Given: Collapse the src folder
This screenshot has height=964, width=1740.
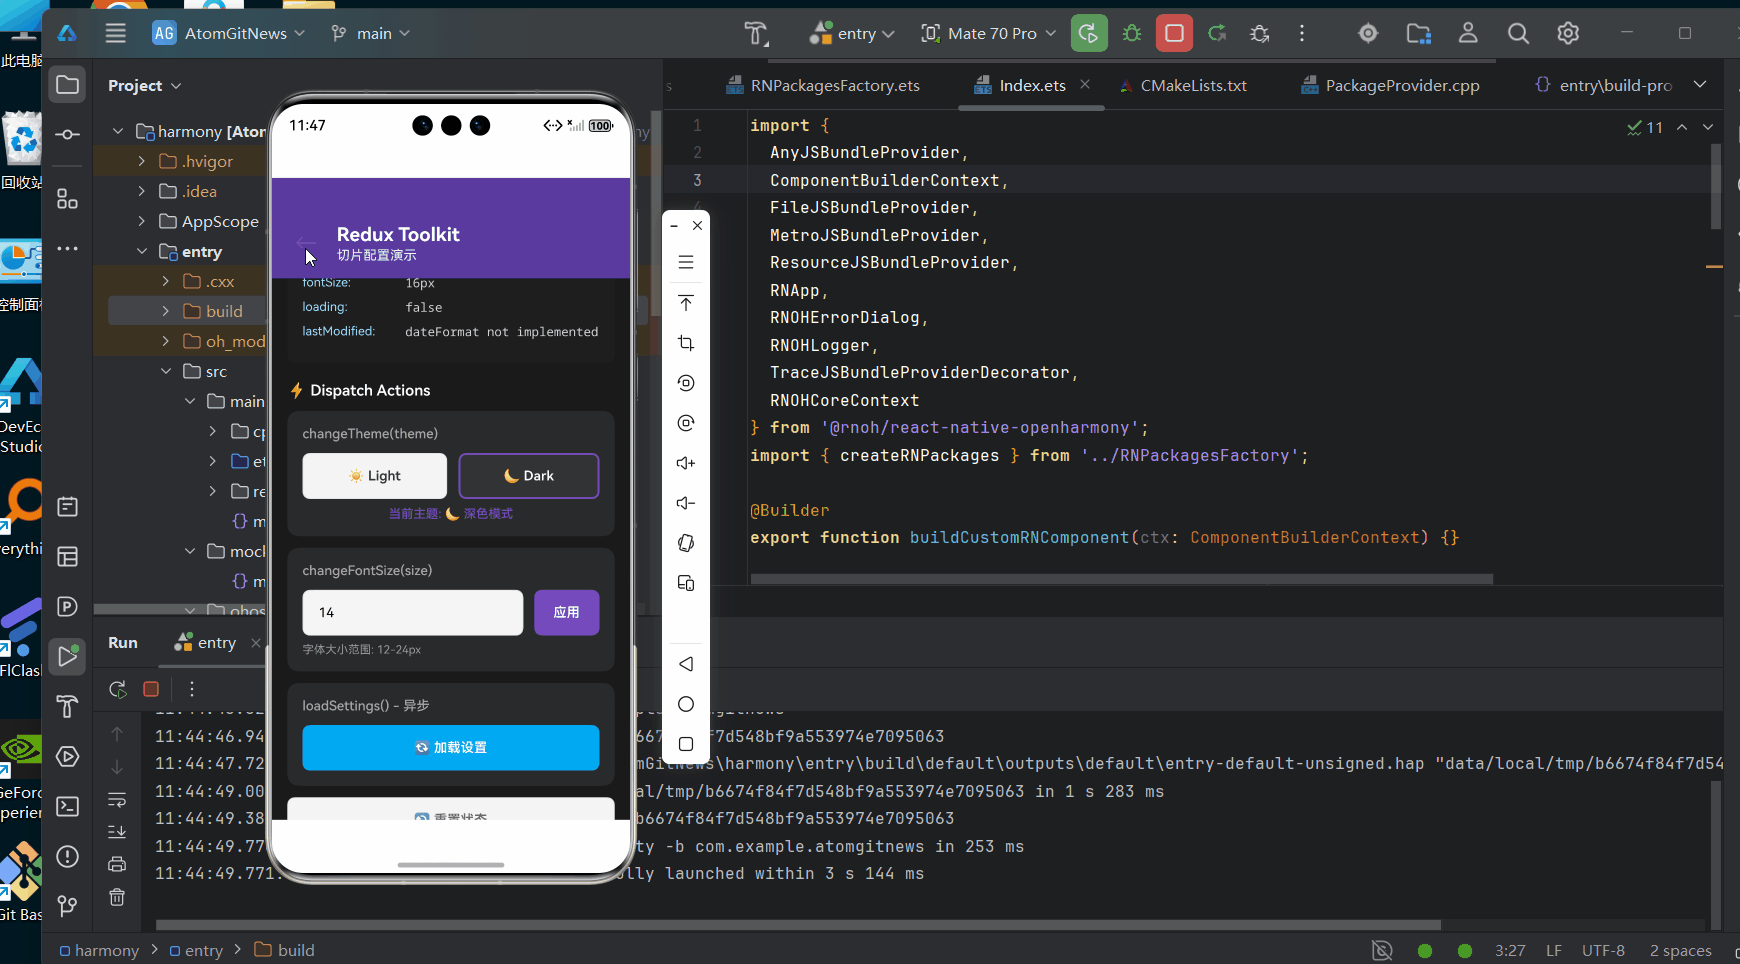Looking at the screenshot, I should click(x=165, y=371).
